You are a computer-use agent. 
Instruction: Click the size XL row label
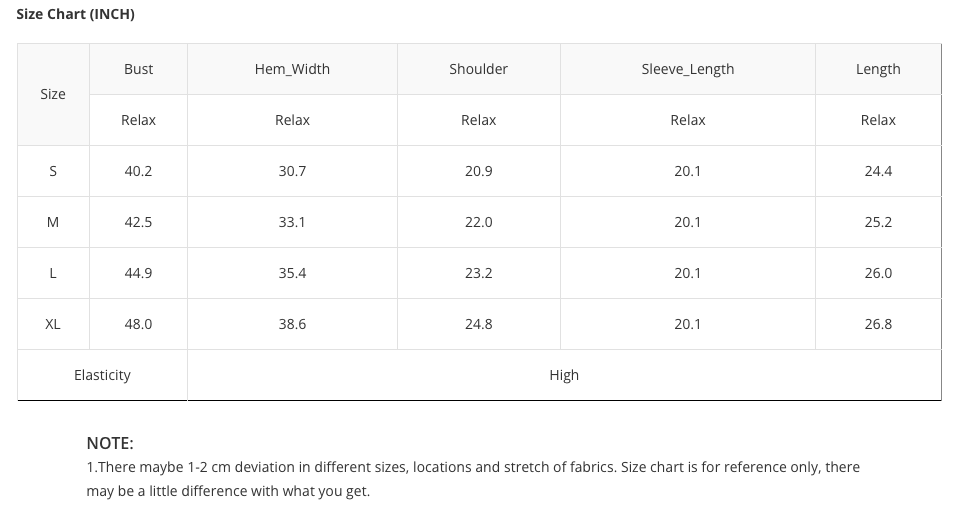click(53, 324)
